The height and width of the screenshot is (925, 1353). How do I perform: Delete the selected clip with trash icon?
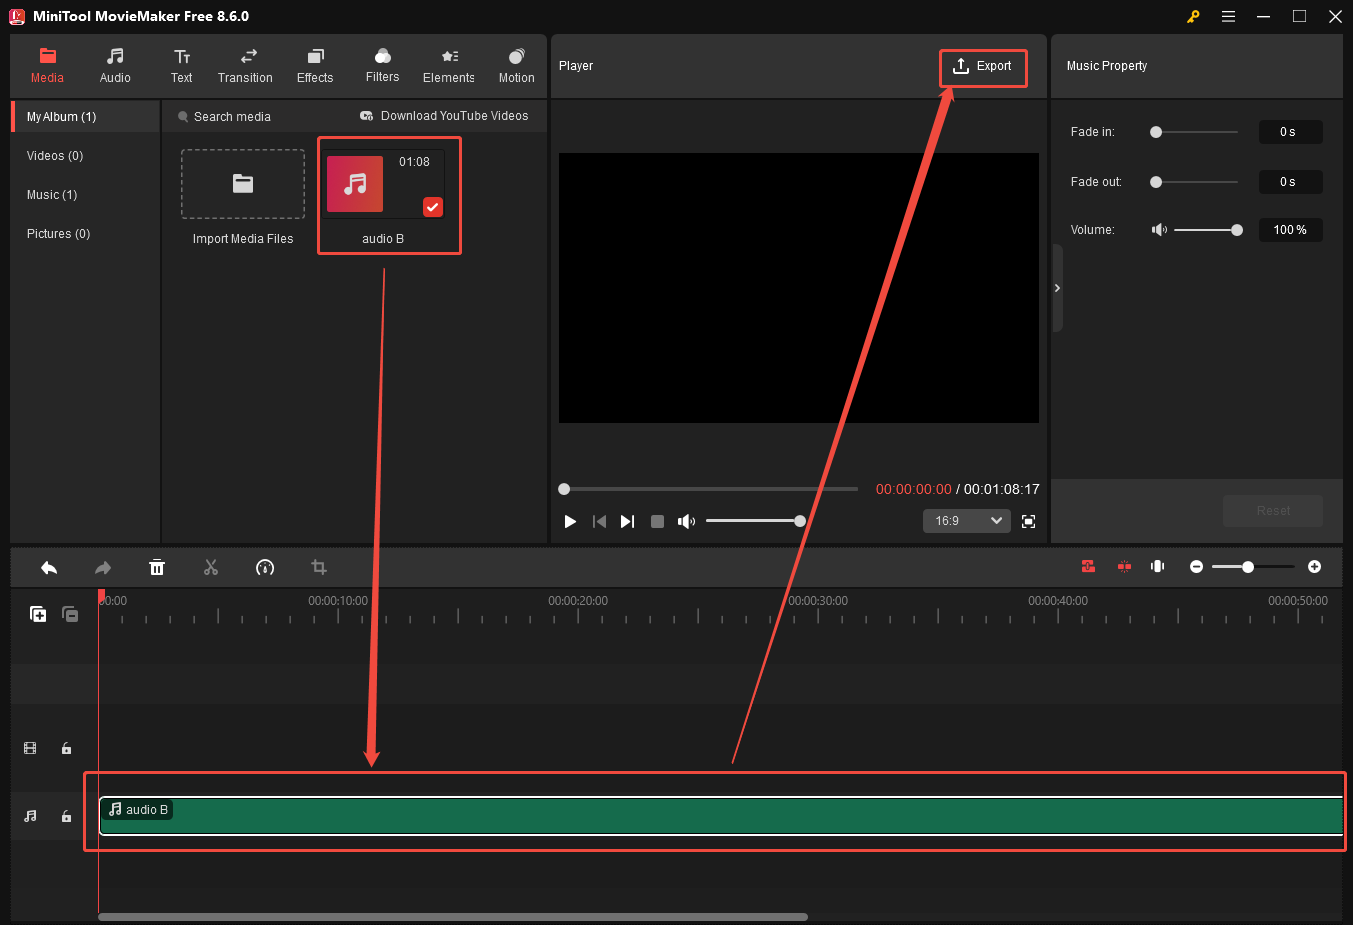tap(157, 568)
